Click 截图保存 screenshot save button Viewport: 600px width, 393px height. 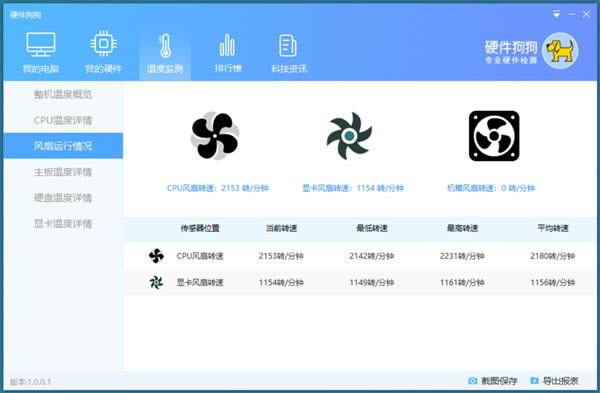tap(493, 381)
